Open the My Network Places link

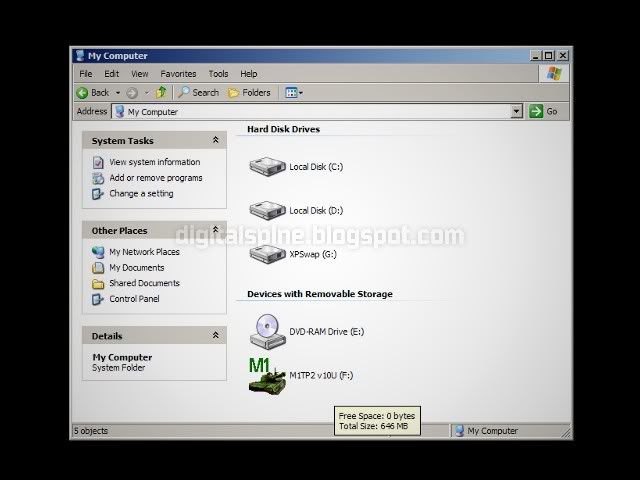(x=144, y=252)
